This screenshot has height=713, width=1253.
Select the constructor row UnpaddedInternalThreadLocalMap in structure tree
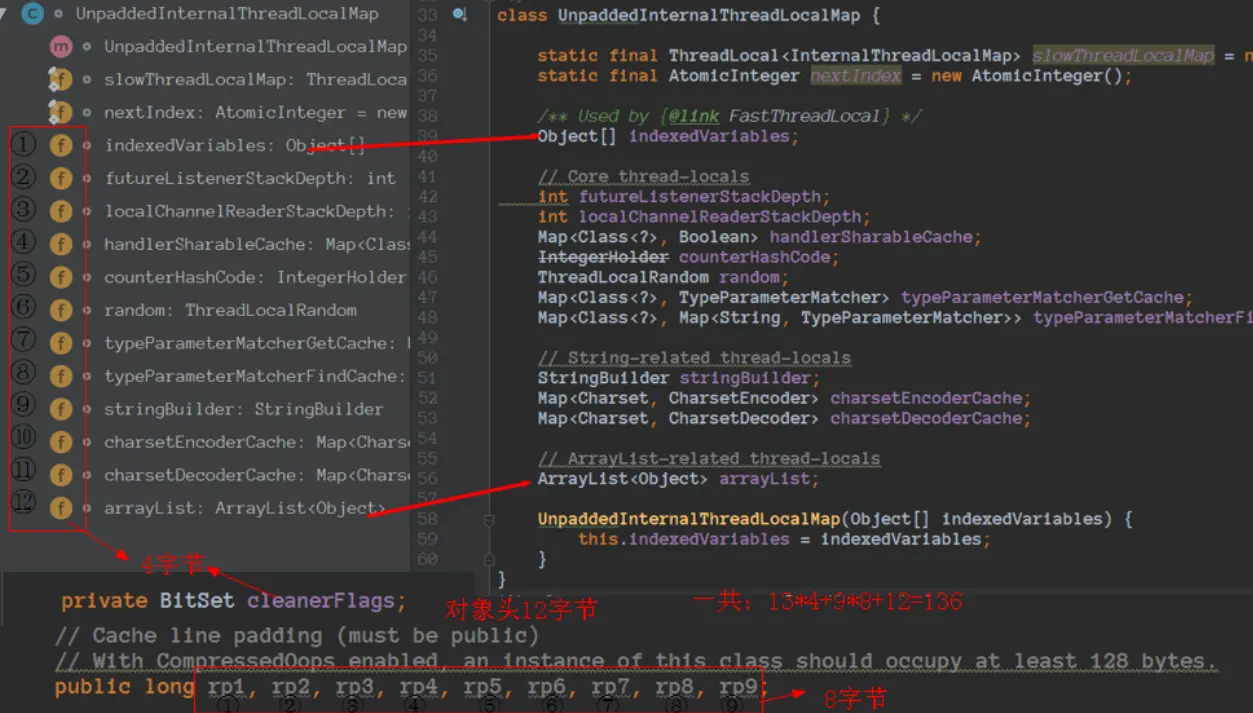click(x=255, y=46)
